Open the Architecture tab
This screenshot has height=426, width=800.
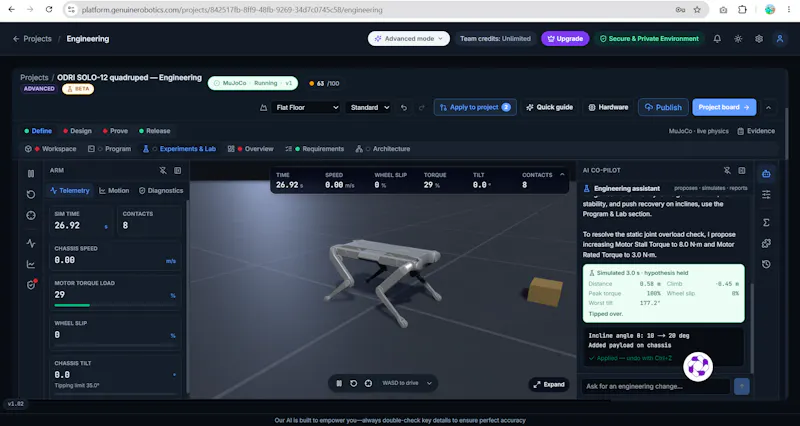click(383, 149)
